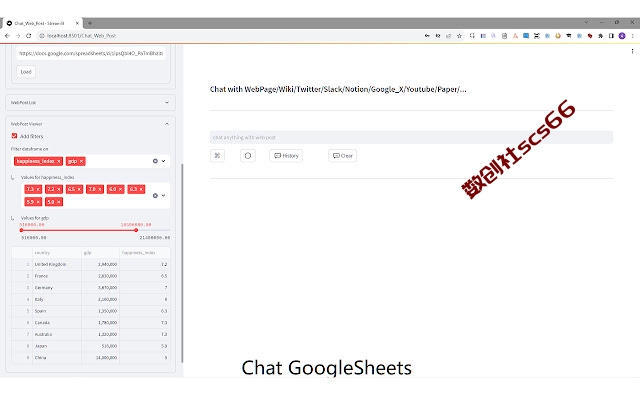Open Chrome's three-dot menu
The width and height of the screenshot is (640, 400).
point(632,36)
